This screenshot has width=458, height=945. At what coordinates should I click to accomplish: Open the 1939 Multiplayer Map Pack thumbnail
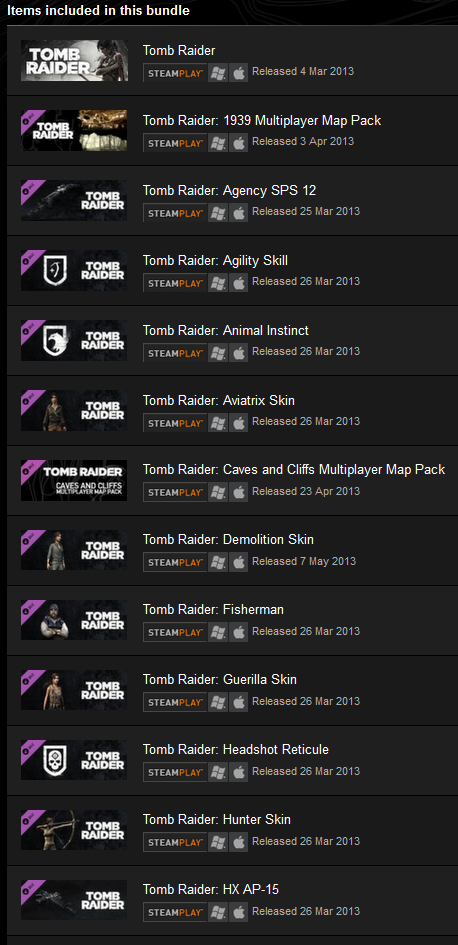74,130
